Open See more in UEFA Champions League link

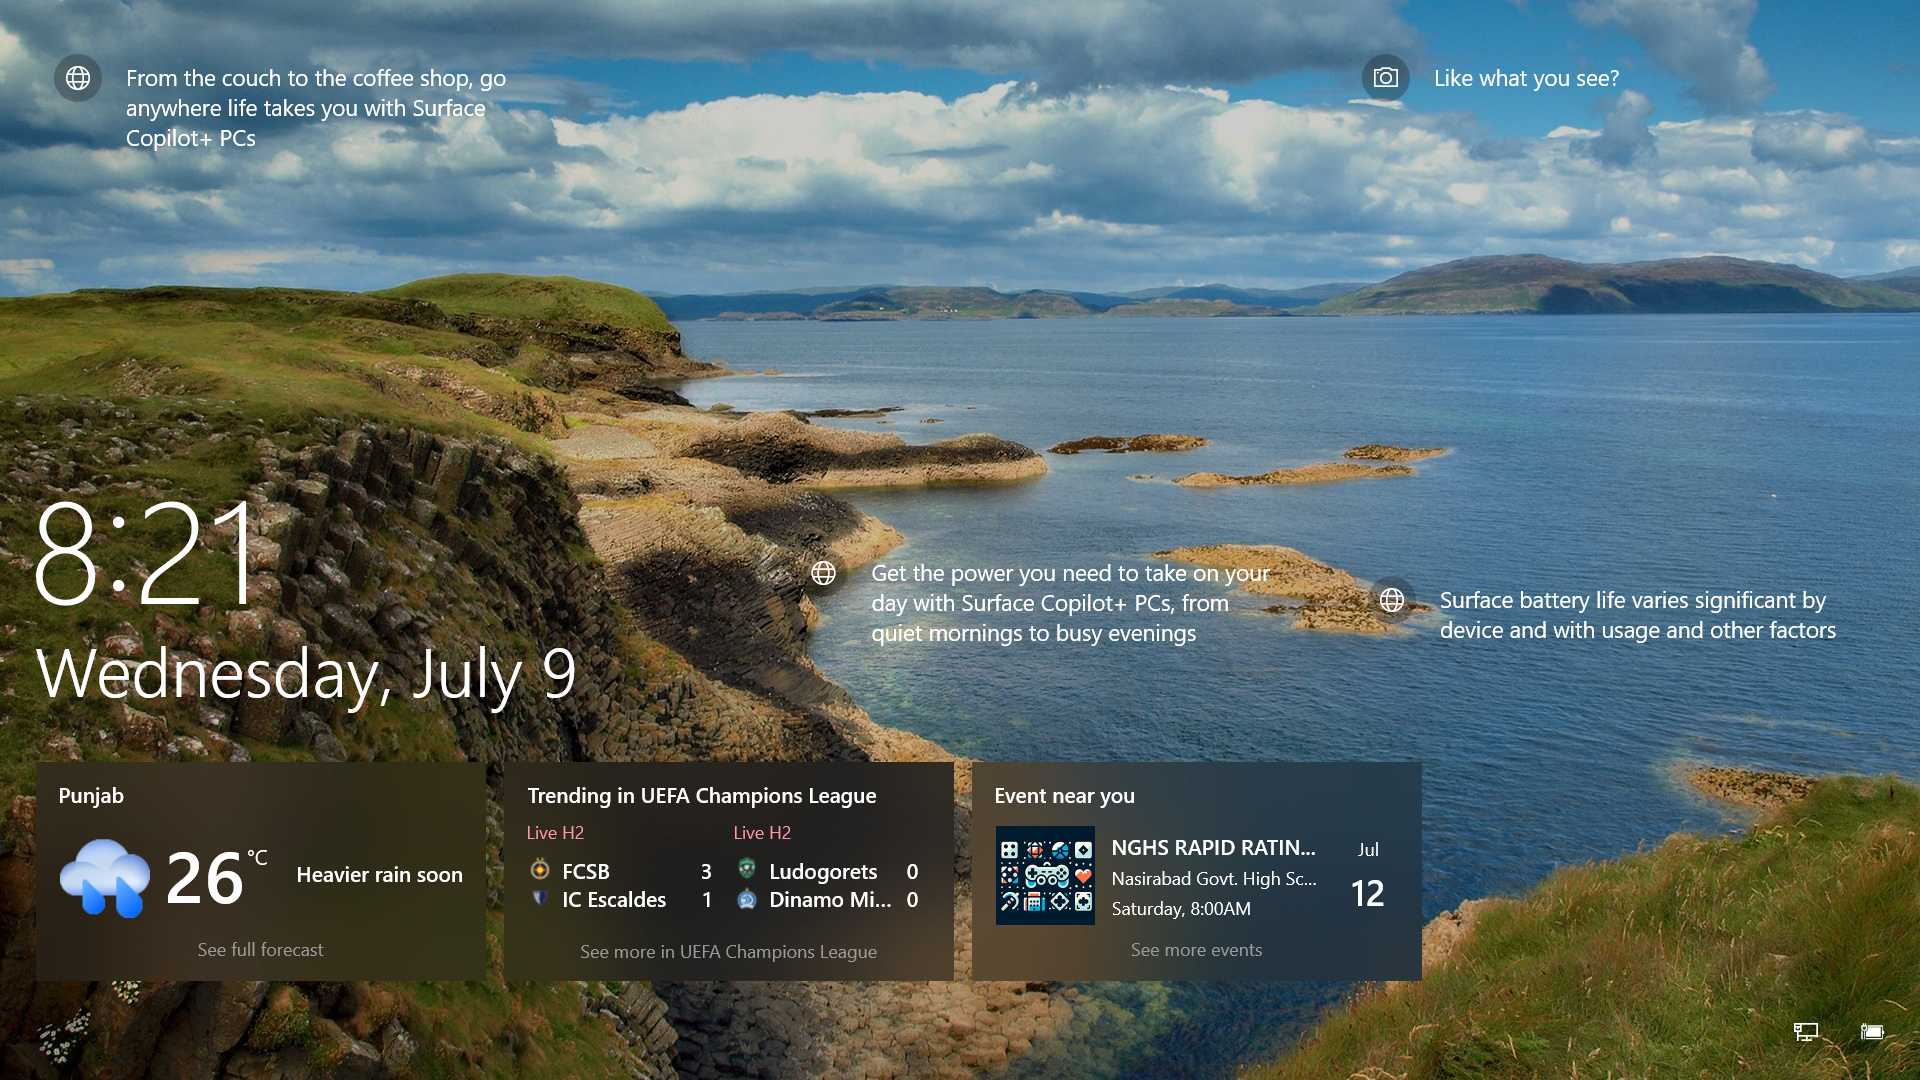[728, 951]
